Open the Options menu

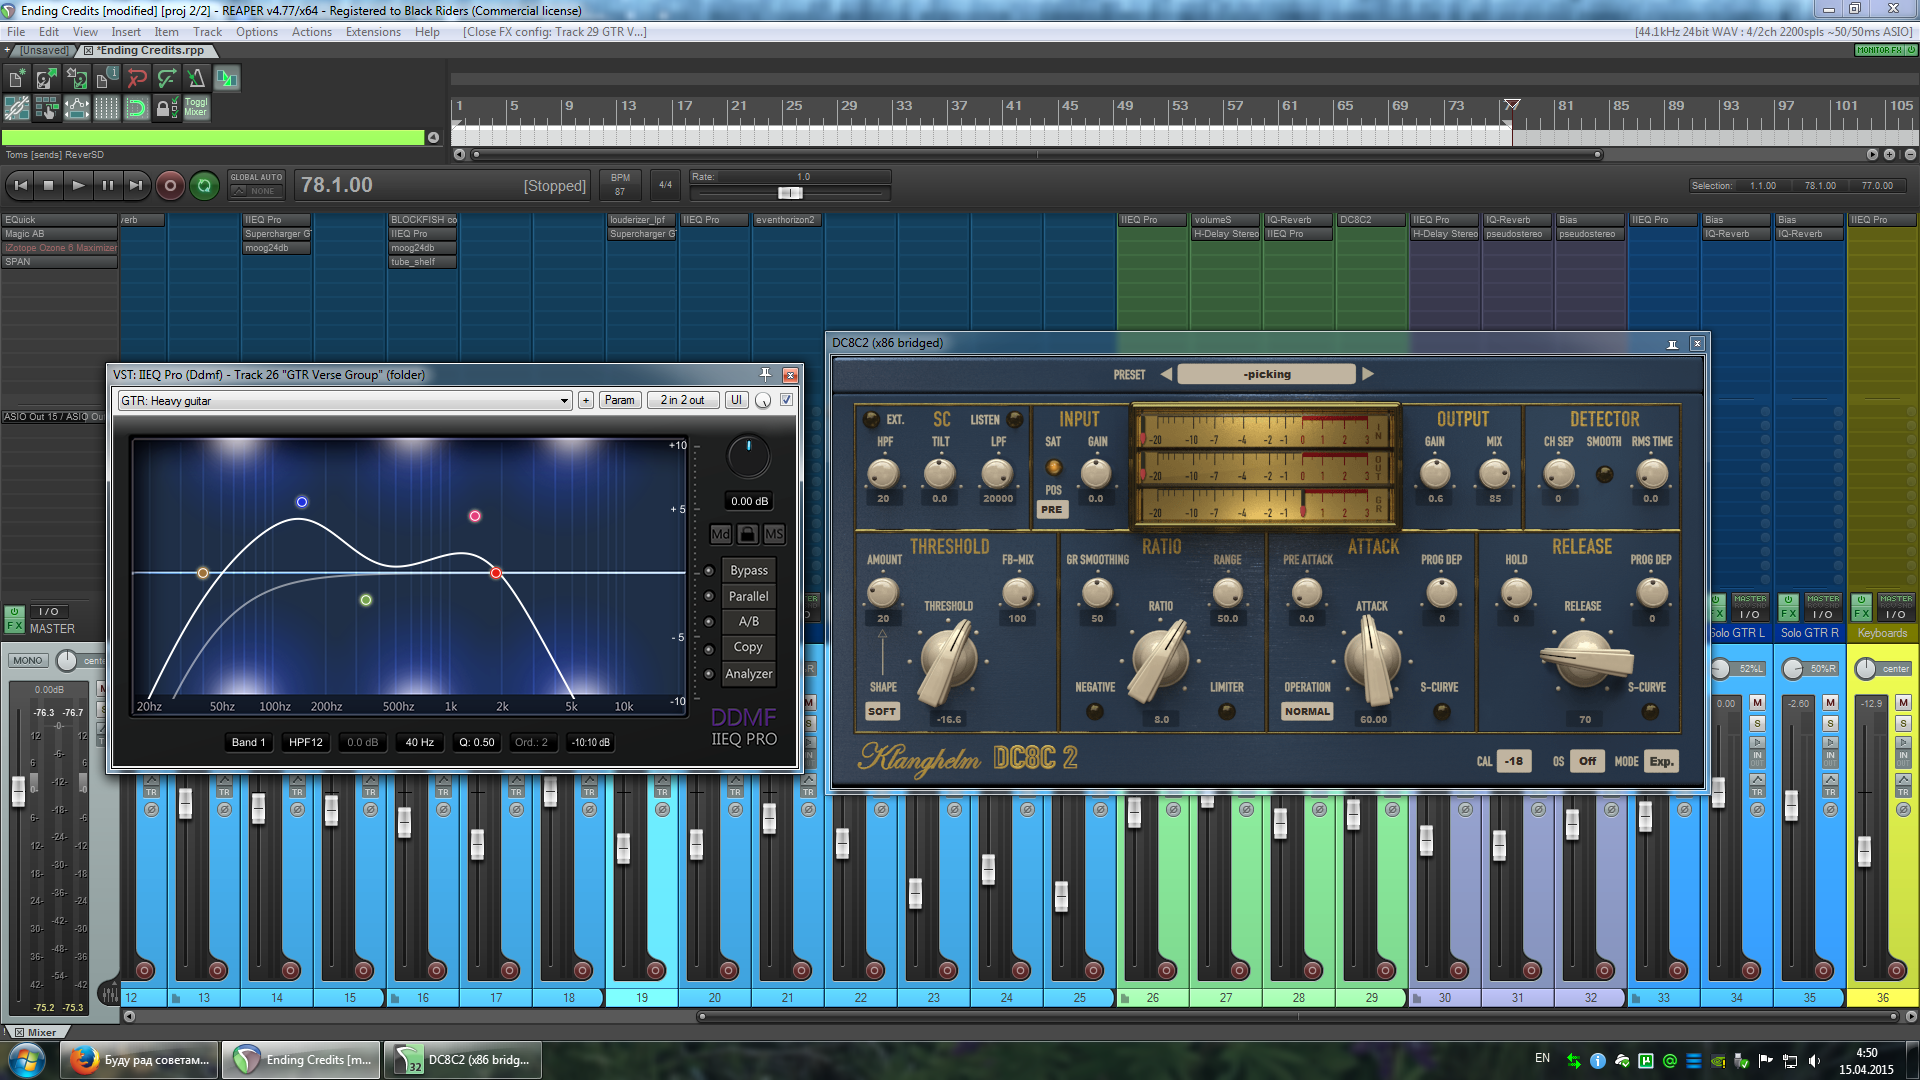point(257,32)
